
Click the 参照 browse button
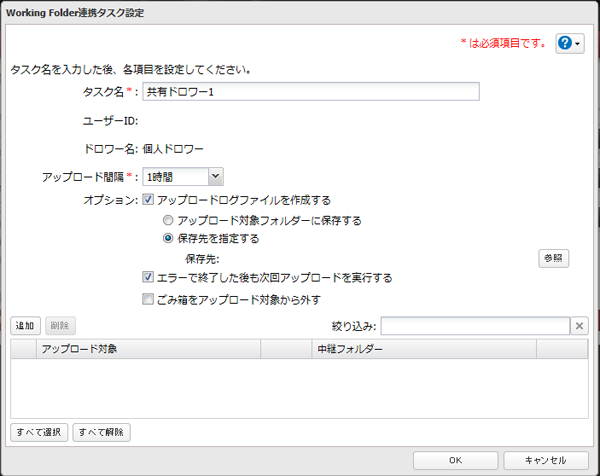553,258
